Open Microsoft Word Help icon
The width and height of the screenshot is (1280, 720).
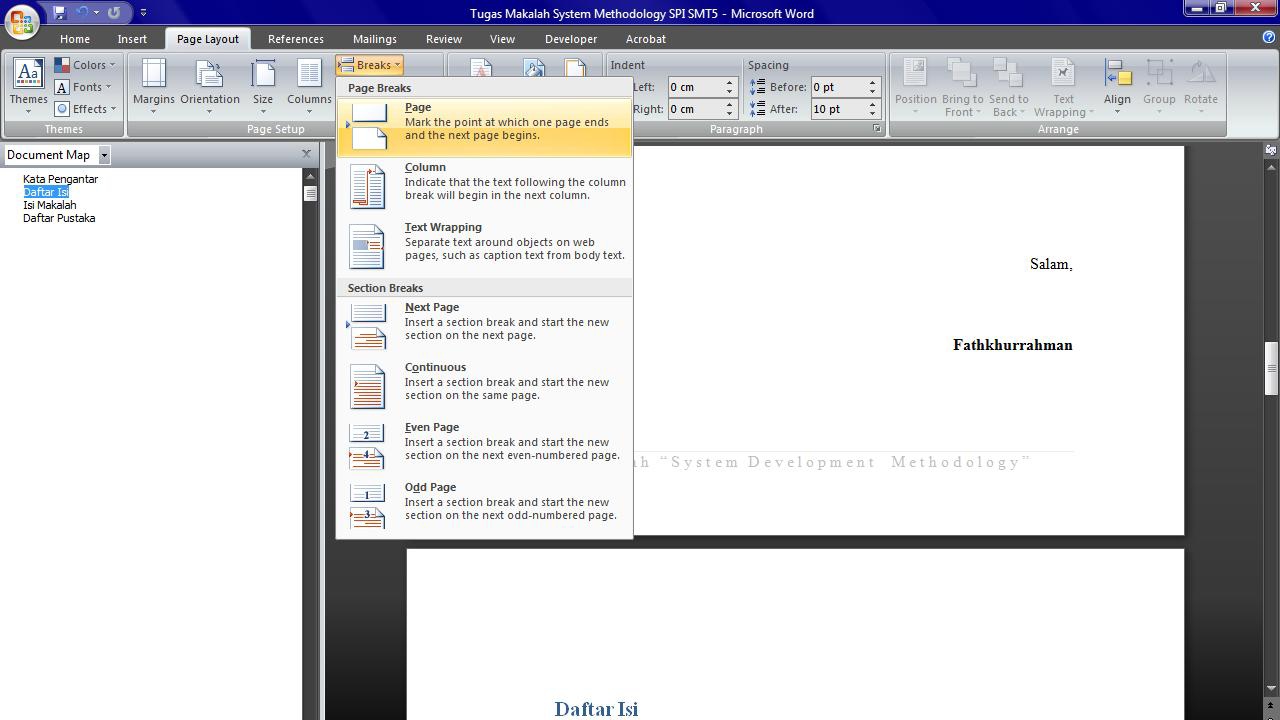[x=1269, y=38]
